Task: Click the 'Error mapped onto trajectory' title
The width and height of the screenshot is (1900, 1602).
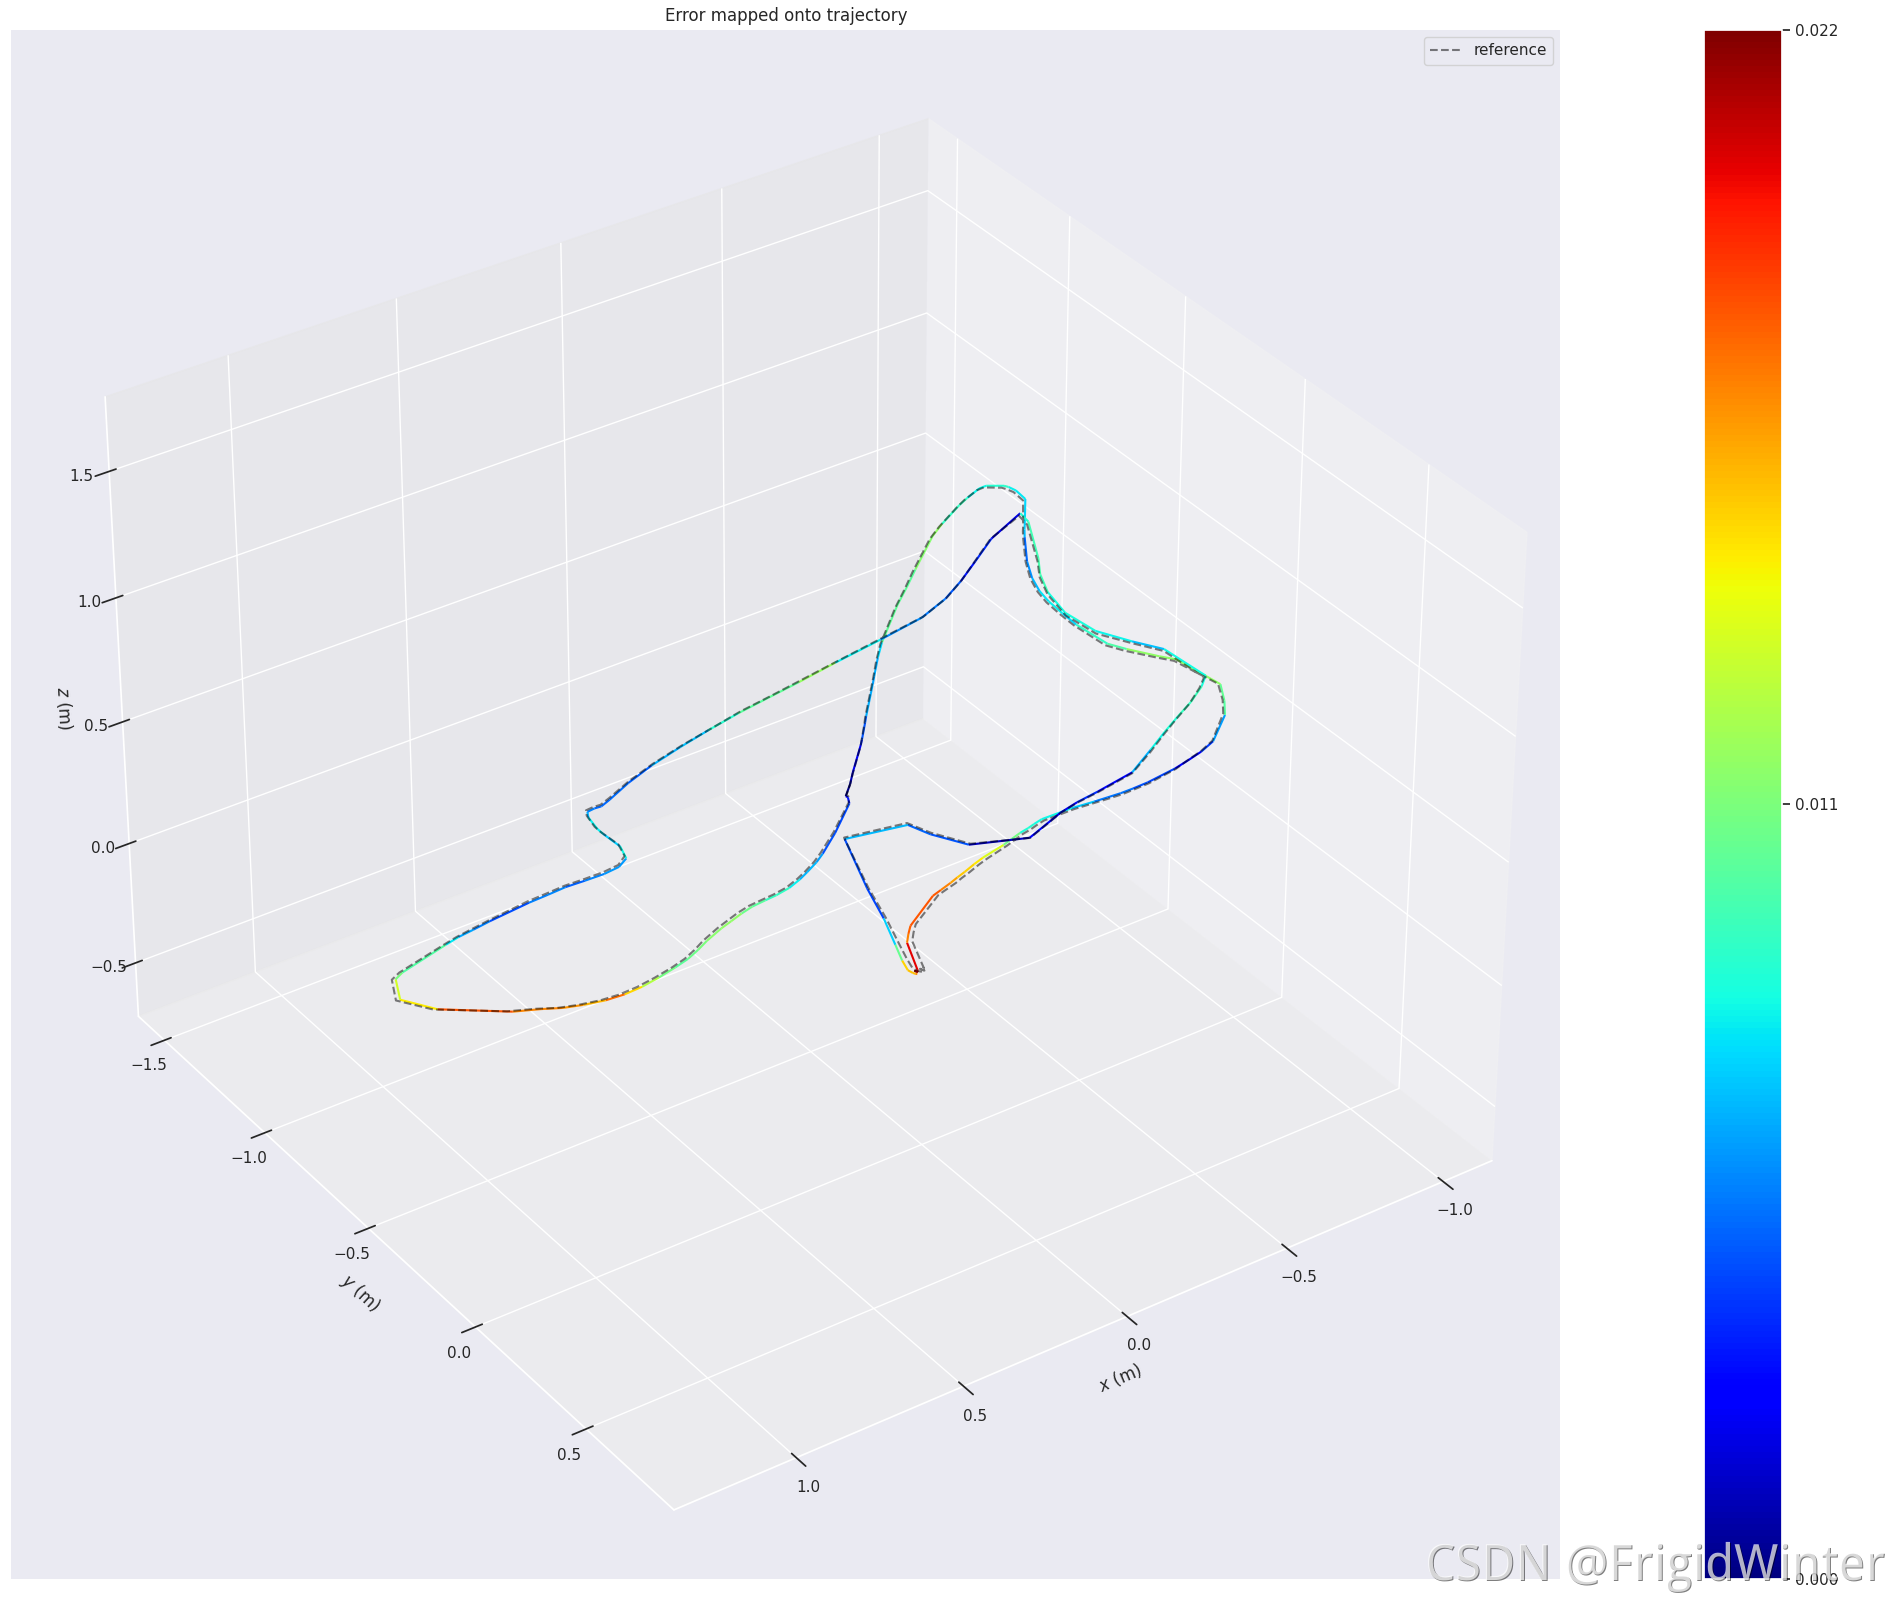Action: pos(785,15)
